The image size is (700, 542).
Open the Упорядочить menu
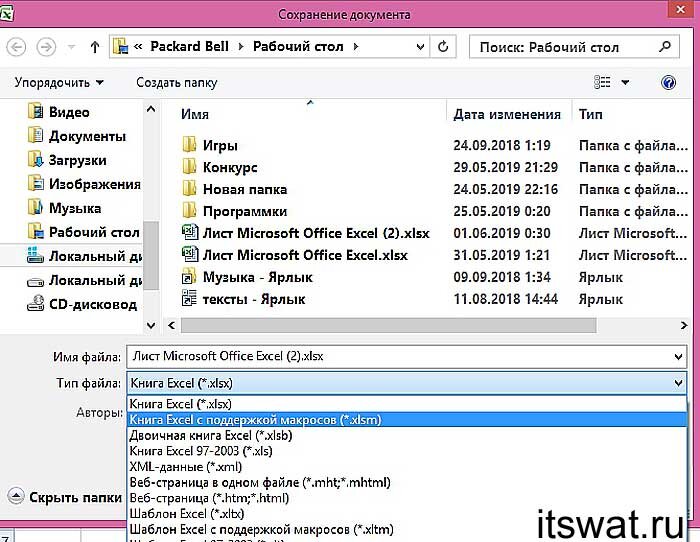[58, 83]
